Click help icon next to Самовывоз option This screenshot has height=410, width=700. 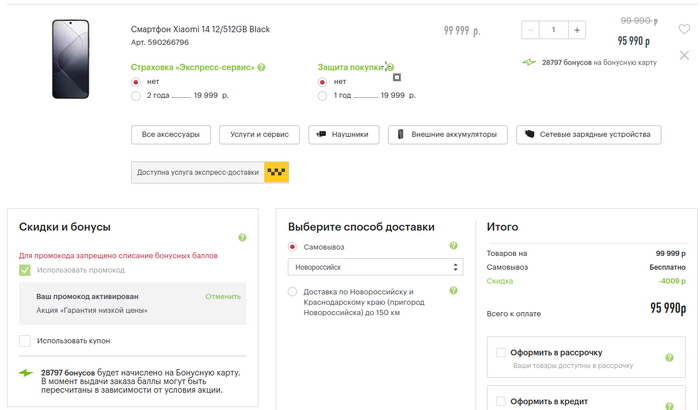453,246
